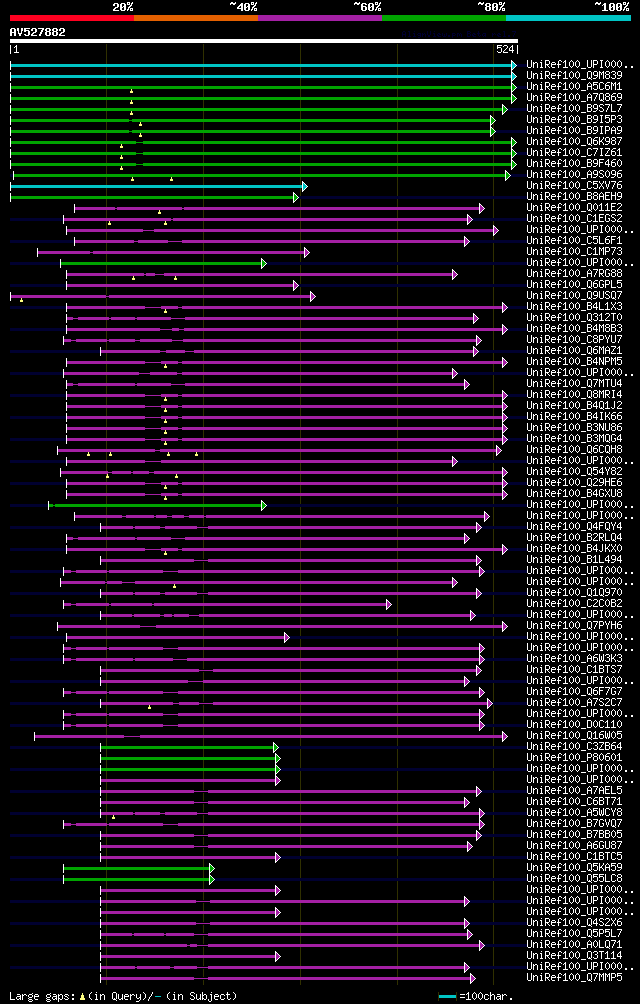Select the UniRef100_Q7MTU4 label
The image size is (640, 1004).
tap(573, 384)
